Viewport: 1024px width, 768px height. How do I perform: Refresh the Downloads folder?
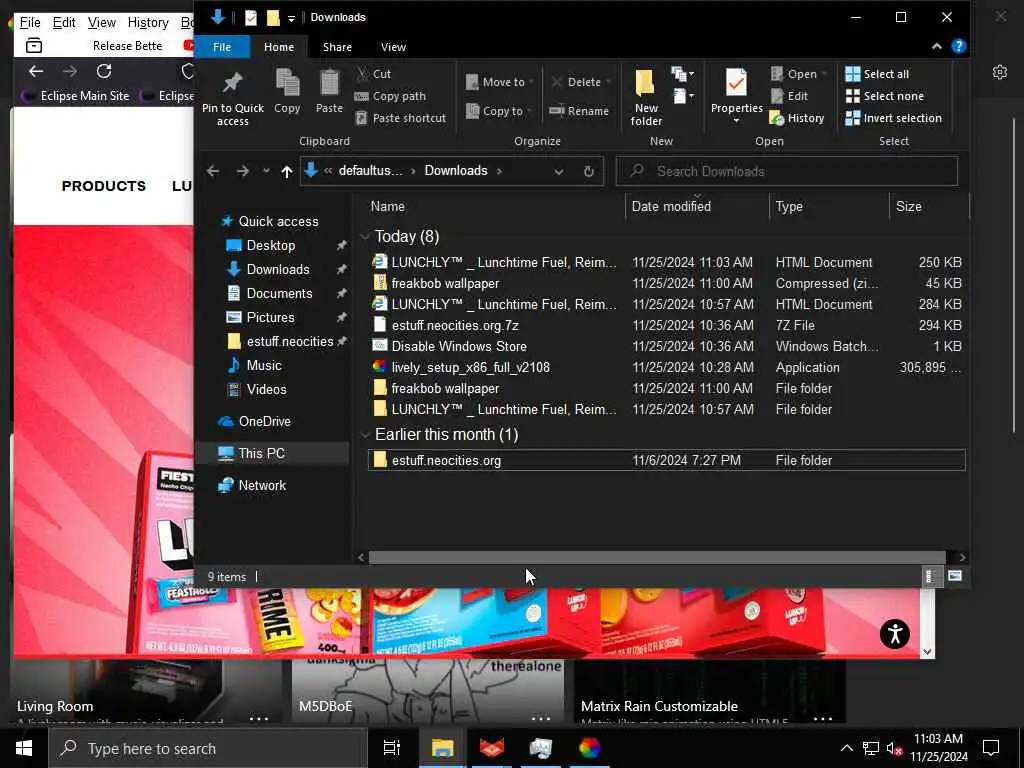588,171
